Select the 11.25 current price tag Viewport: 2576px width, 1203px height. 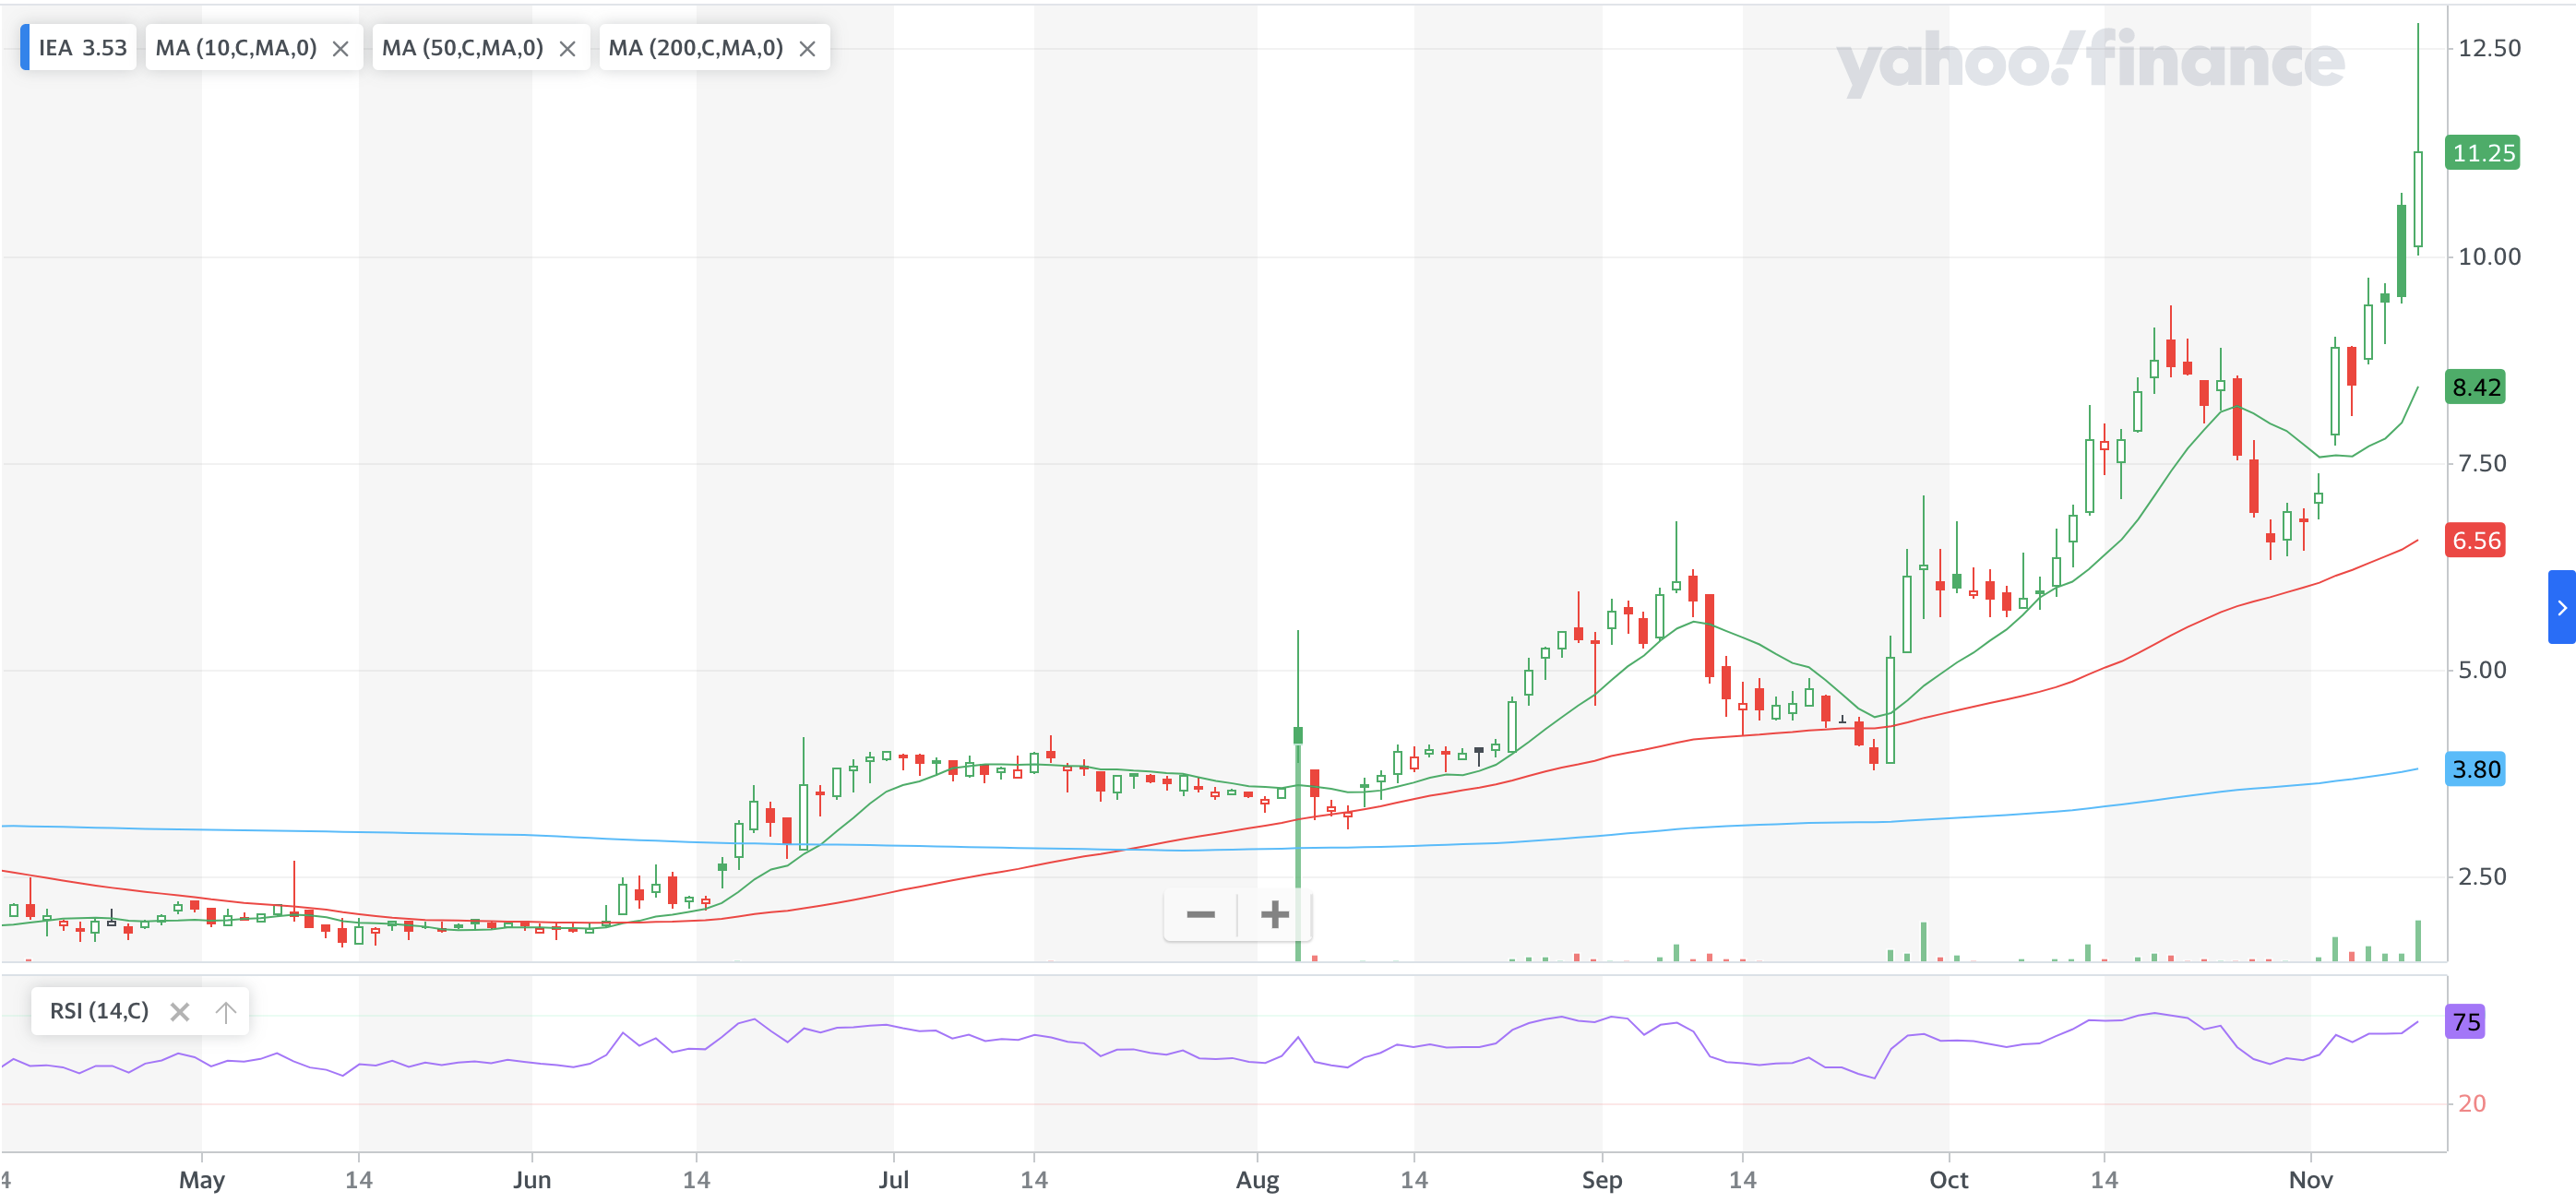pos(2482,153)
